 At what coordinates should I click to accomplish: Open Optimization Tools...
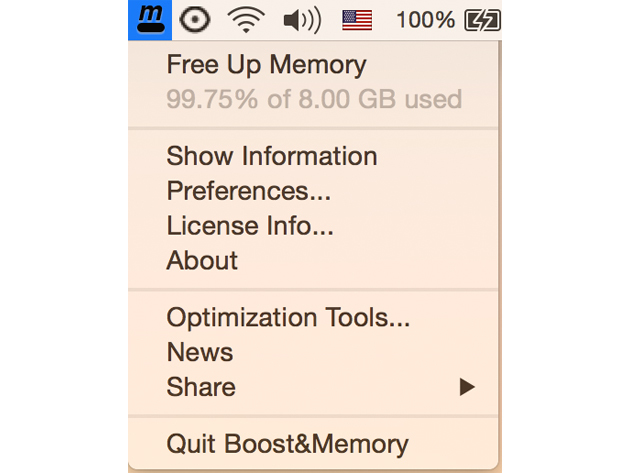point(313,318)
